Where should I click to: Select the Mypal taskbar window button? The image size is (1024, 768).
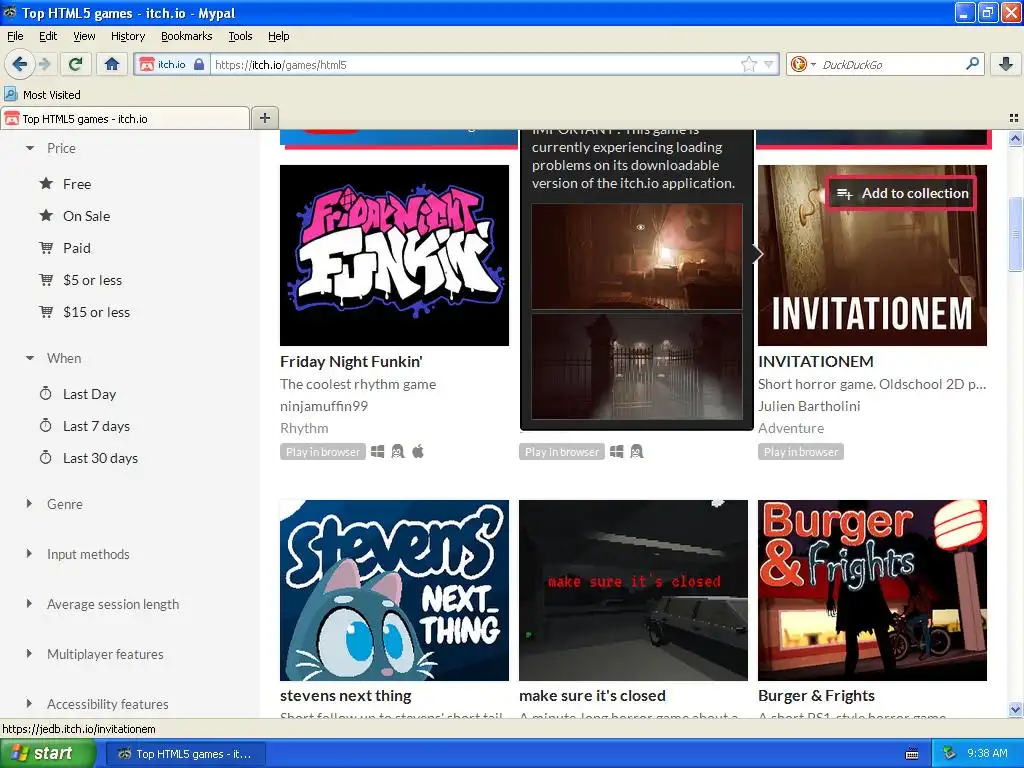tap(185, 754)
